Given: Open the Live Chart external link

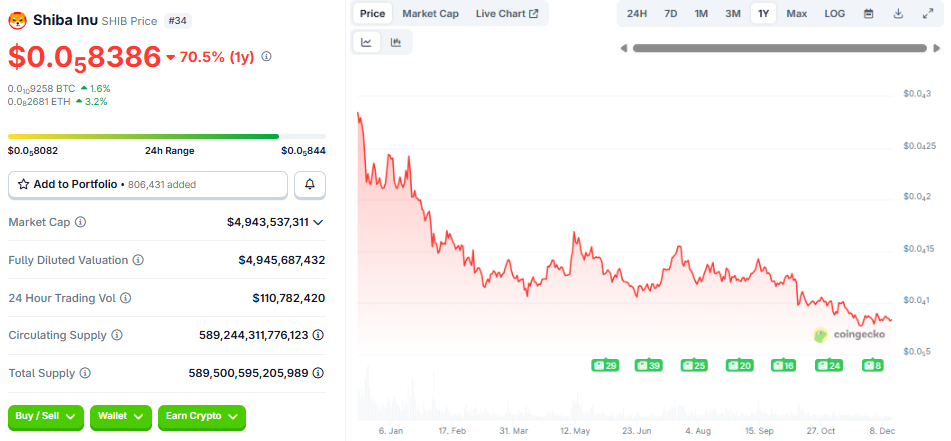Looking at the screenshot, I should [x=507, y=13].
